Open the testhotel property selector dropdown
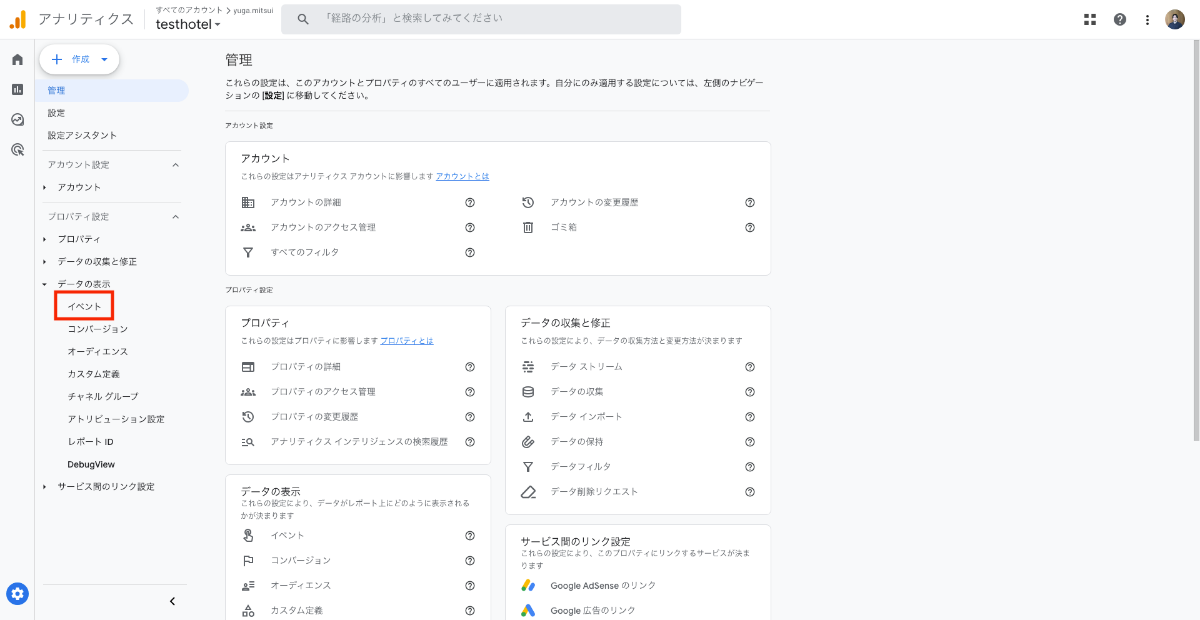The height and width of the screenshot is (620, 1200). pyautogui.click(x=188, y=24)
